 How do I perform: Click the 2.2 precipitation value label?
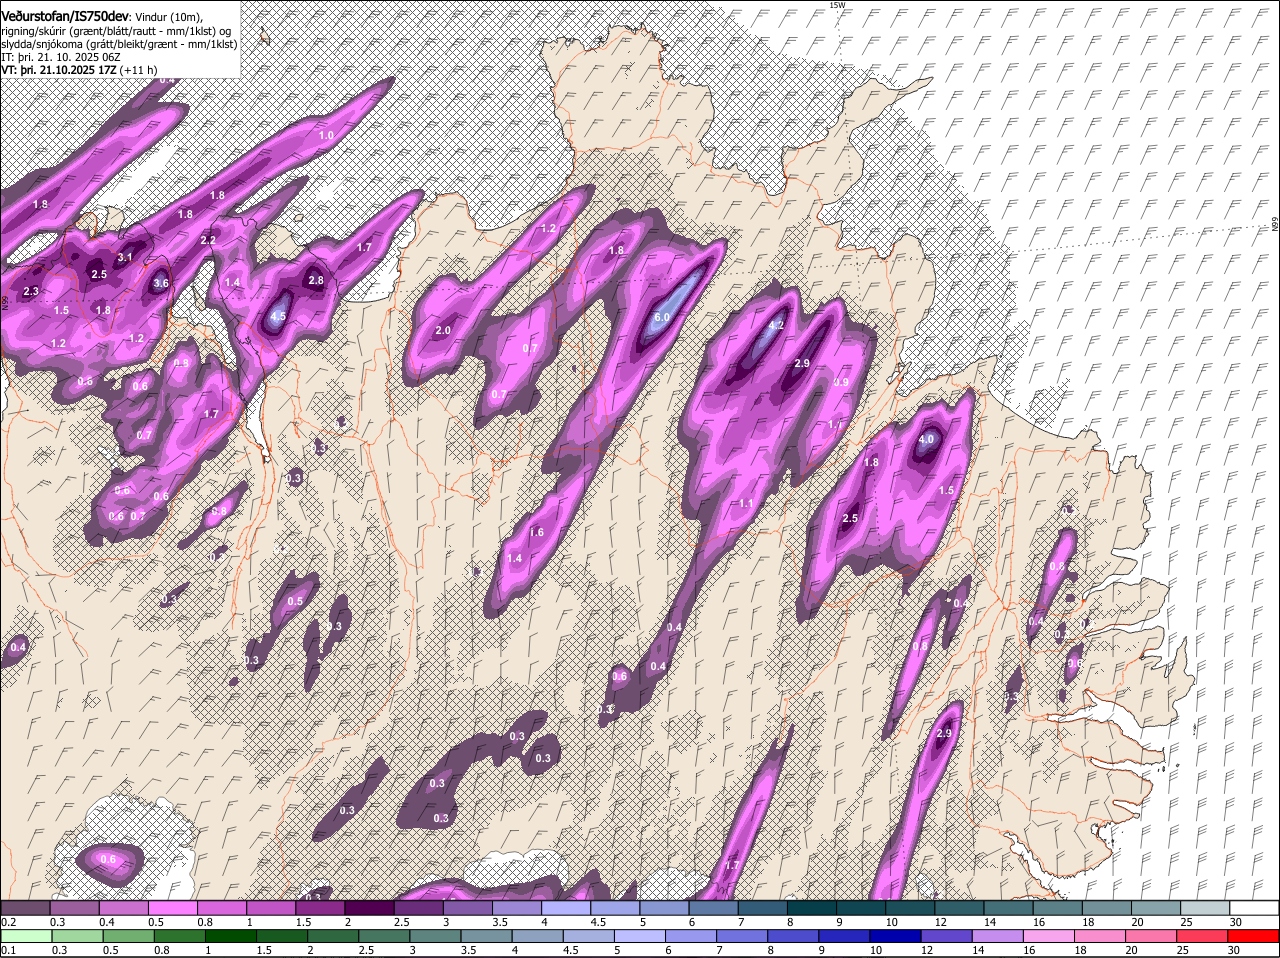click(x=208, y=241)
